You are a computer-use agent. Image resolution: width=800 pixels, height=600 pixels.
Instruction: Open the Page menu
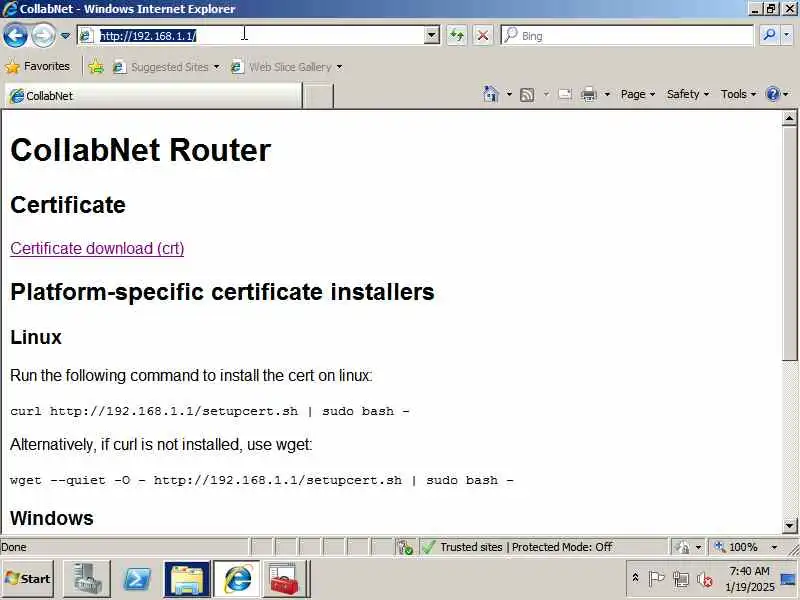(638, 94)
